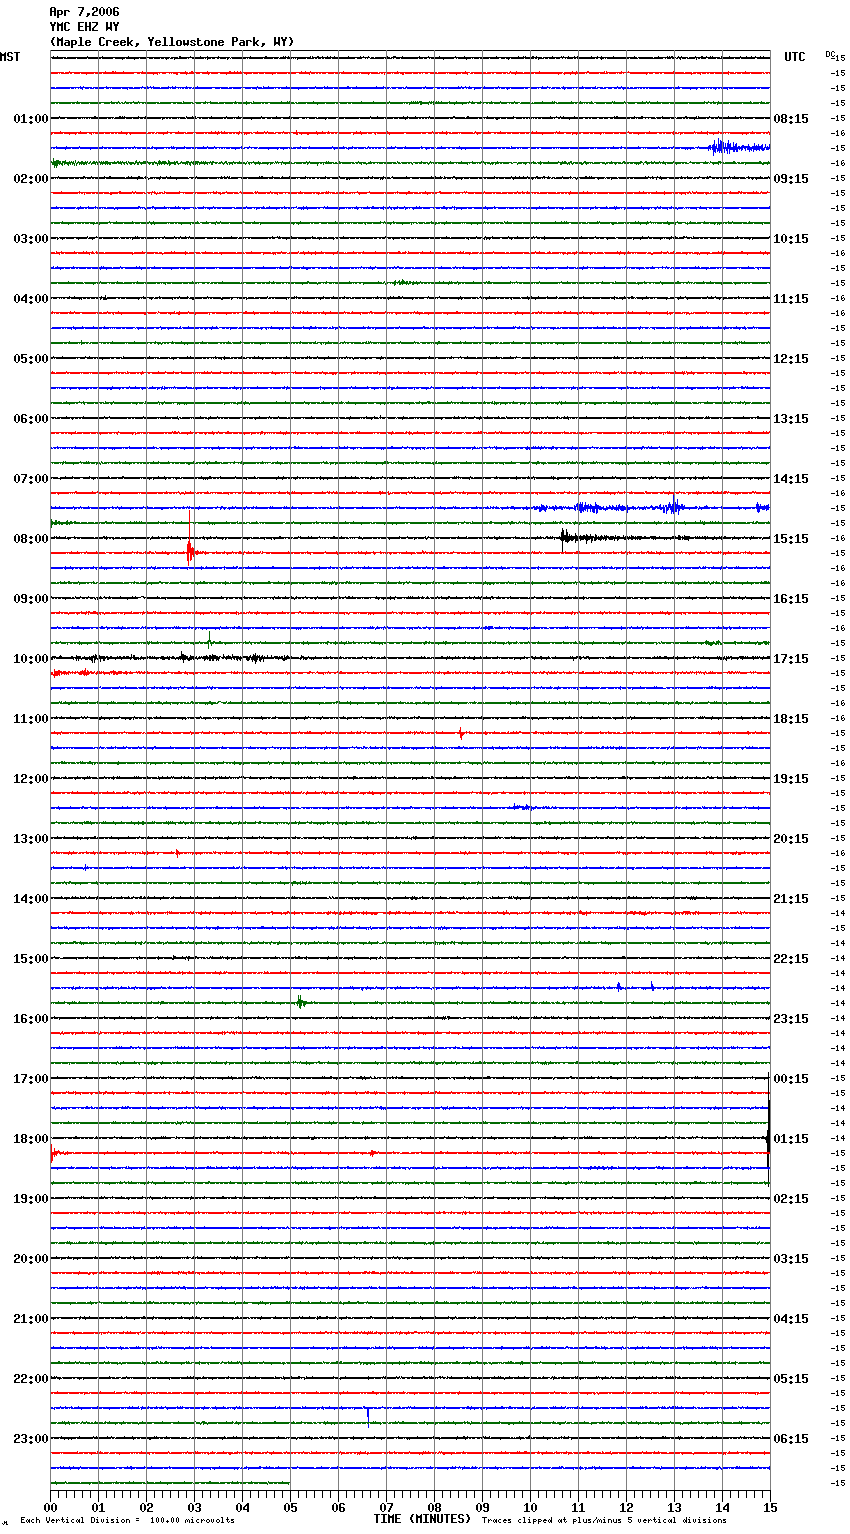Select the '21:00' MST time label
This screenshot has height=1534, width=850.
click(x=31, y=1319)
